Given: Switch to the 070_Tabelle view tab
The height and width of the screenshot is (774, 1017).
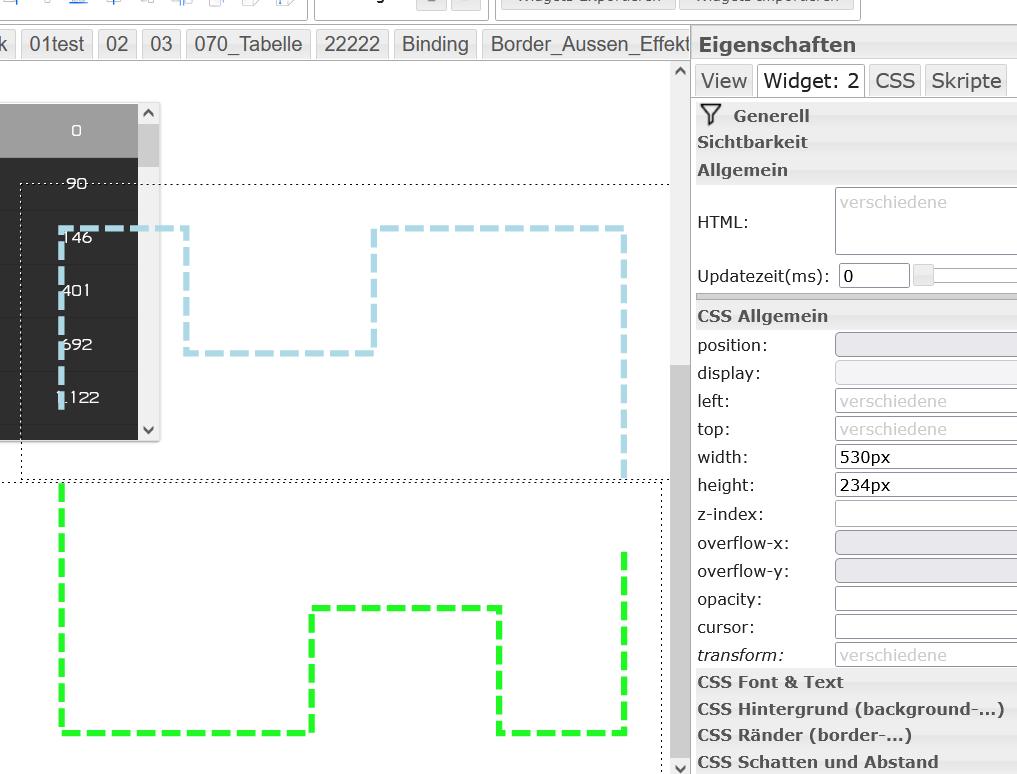Looking at the screenshot, I should point(250,45).
